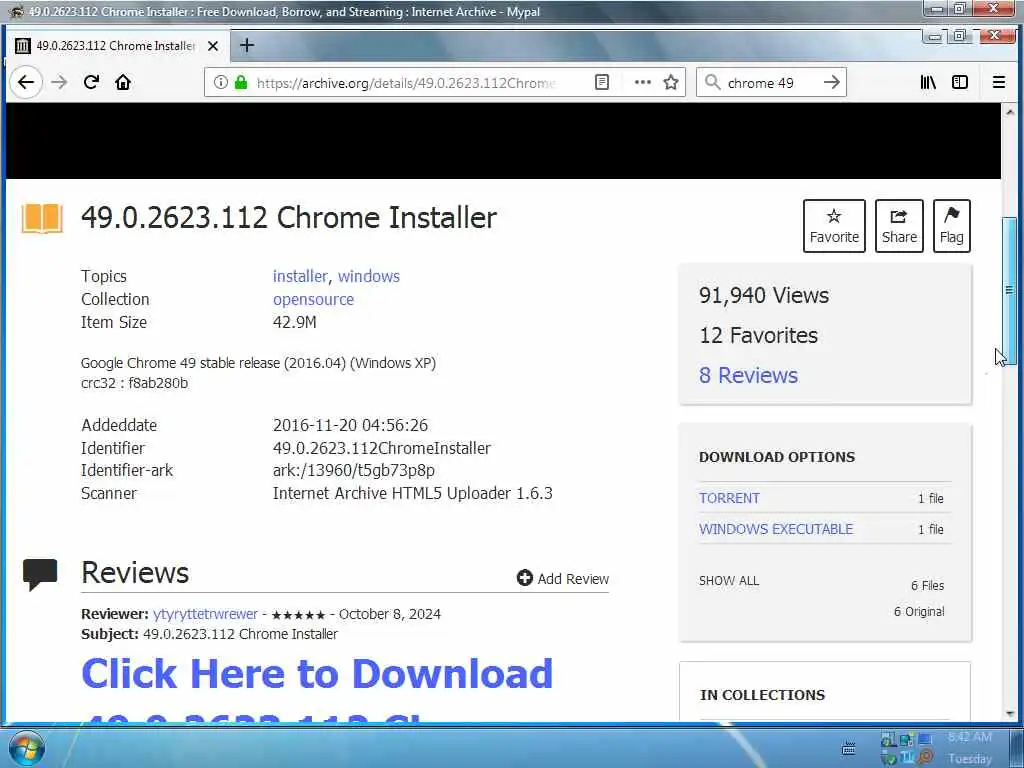Viewport: 1024px width, 768px height.
Task: Click the Click Here to Download link
Action: pyautogui.click(x=317, y=673)
